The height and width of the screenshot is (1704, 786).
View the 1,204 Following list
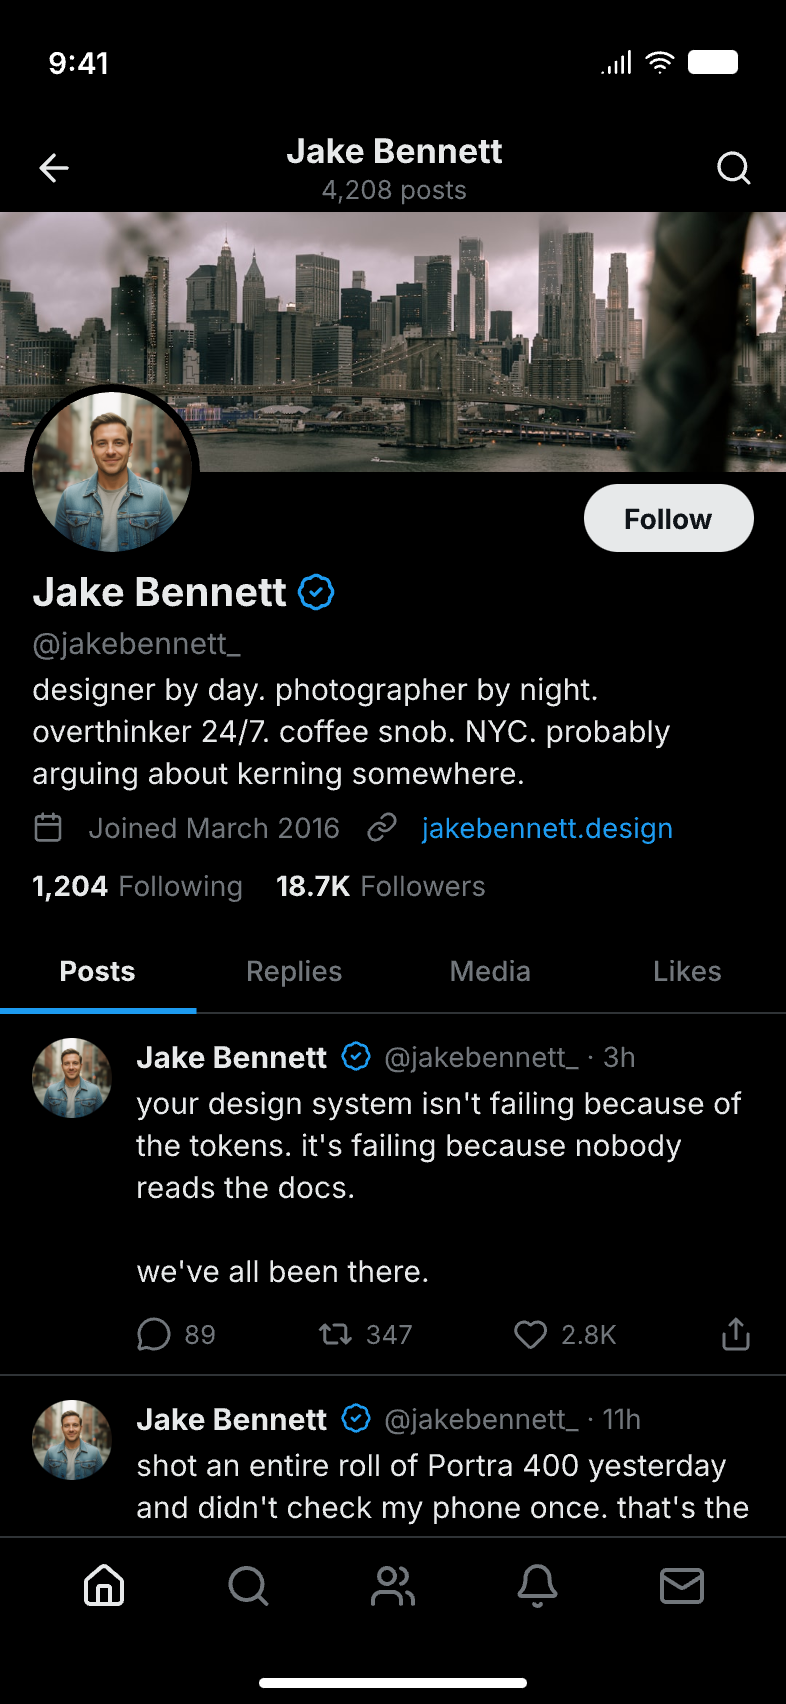click(x=137, y=886)
